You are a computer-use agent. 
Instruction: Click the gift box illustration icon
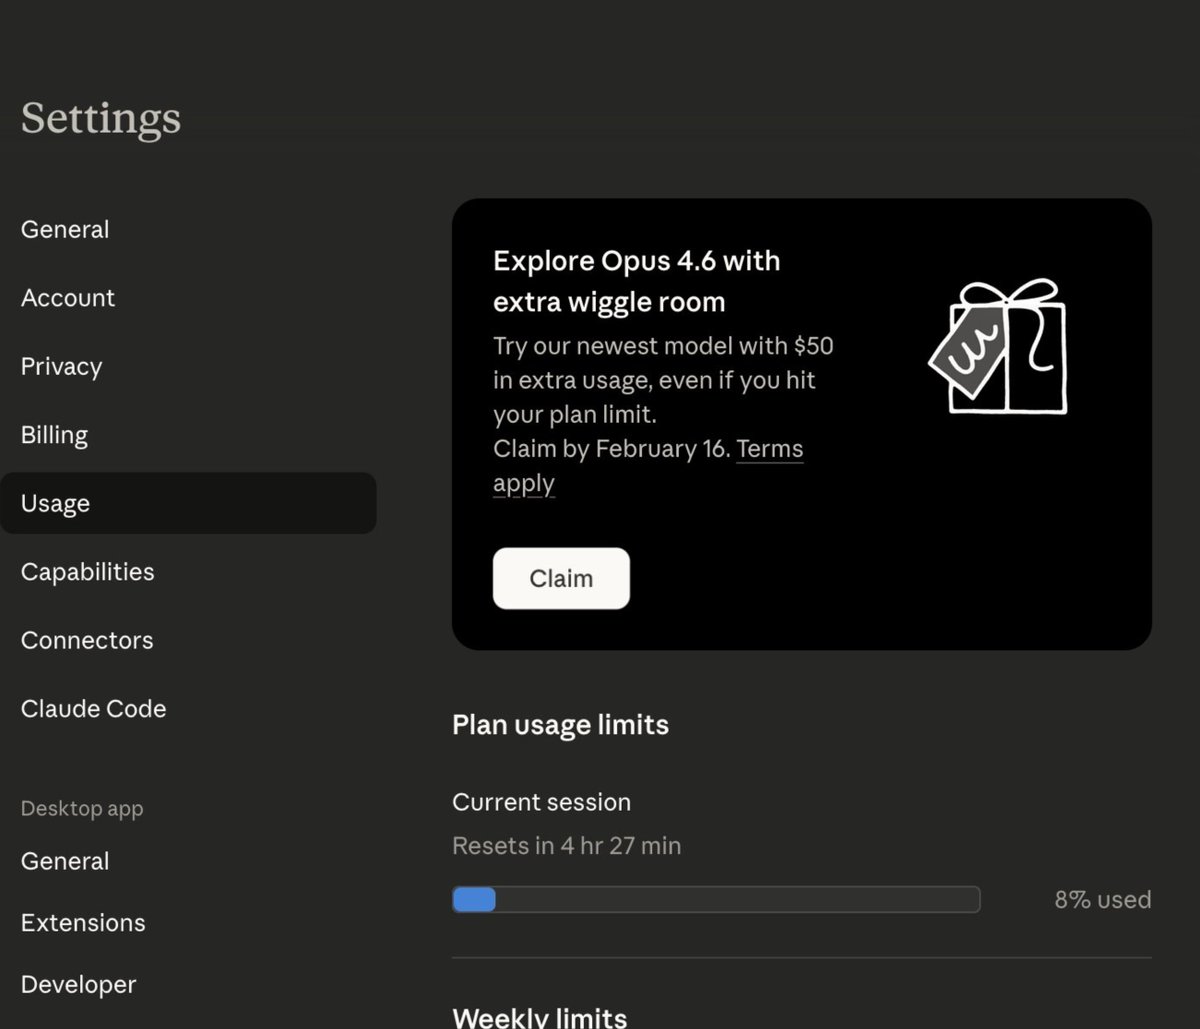click(x=998, y=346)
